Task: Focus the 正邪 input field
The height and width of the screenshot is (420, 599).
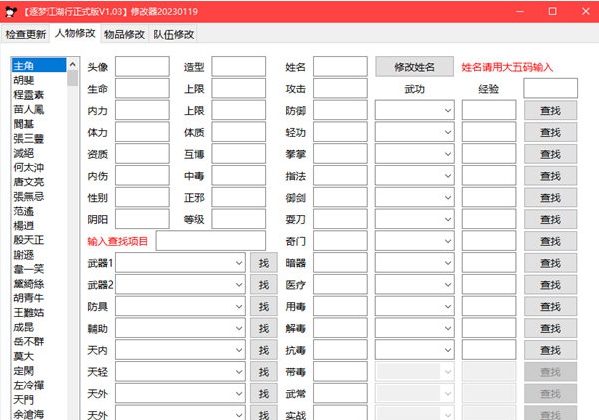Action: coord(239,198)
